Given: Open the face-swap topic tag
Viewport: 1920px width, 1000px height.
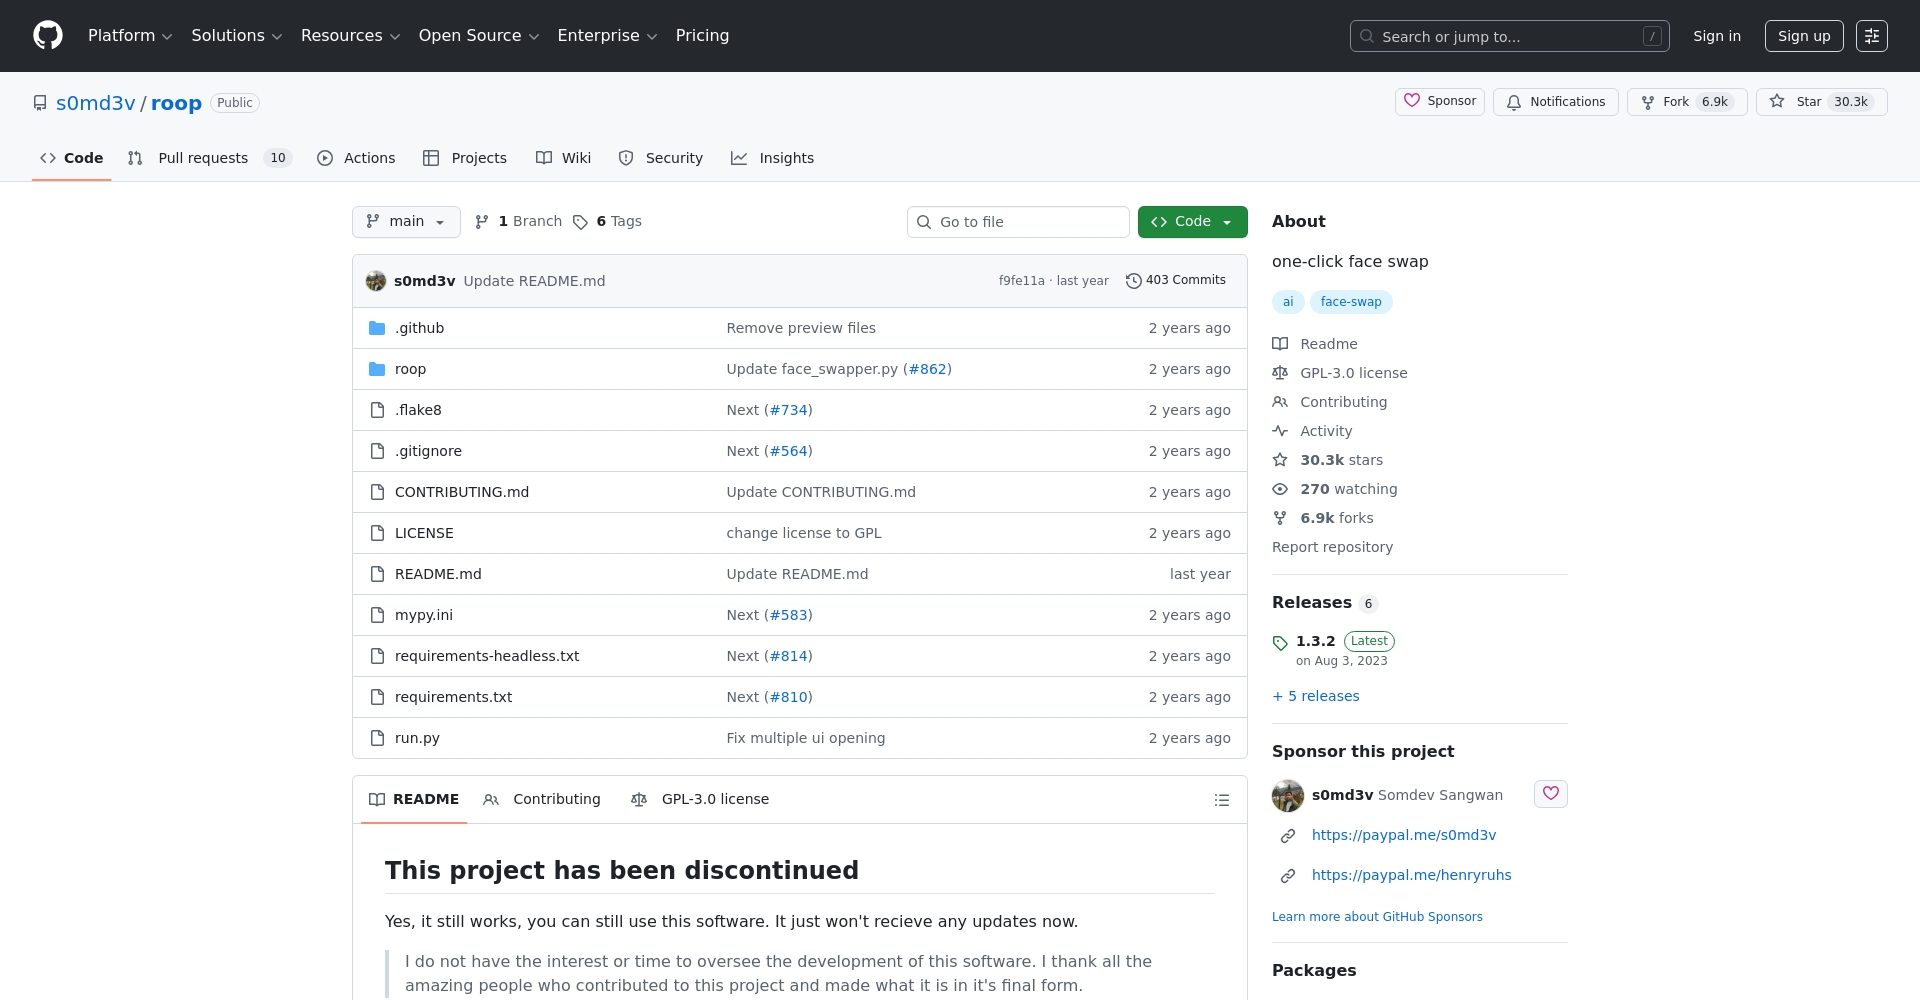Looking at the screenshot, I should (x=1350, y=302).
